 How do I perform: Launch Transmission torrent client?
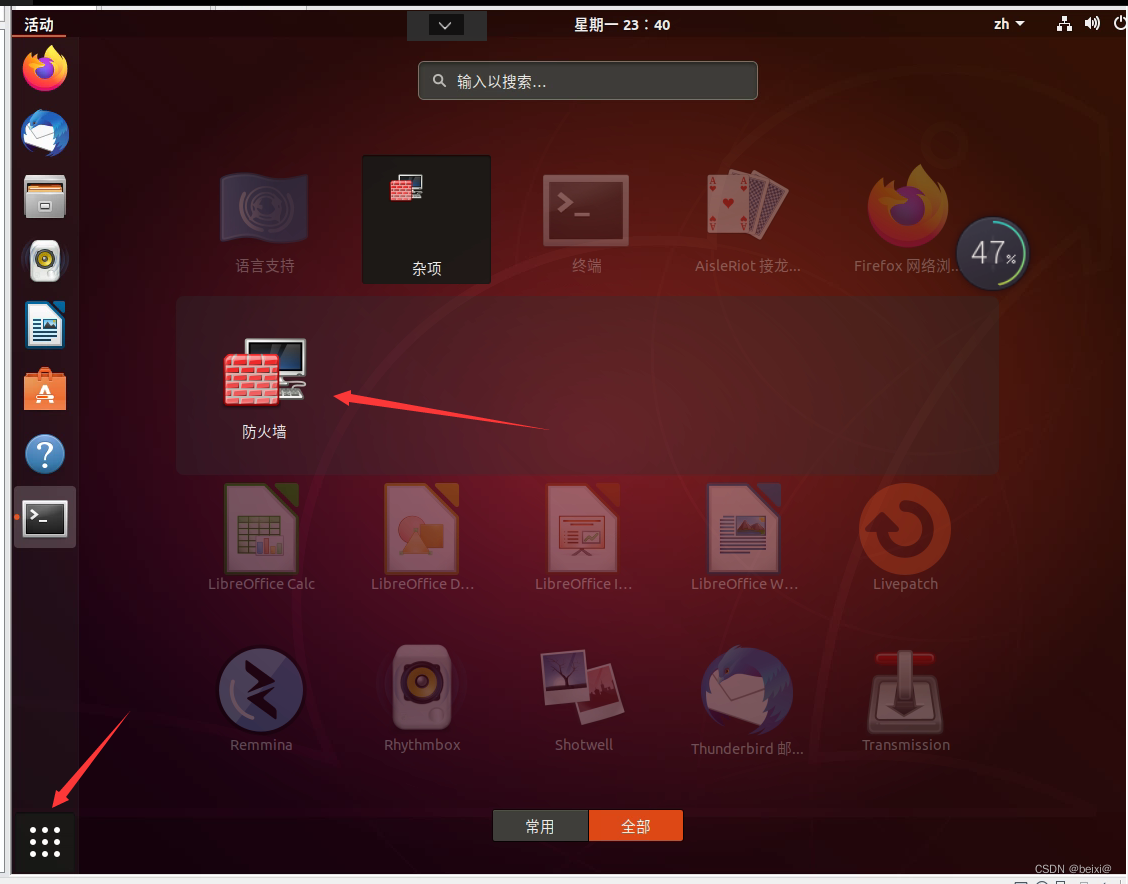[906, 701]
